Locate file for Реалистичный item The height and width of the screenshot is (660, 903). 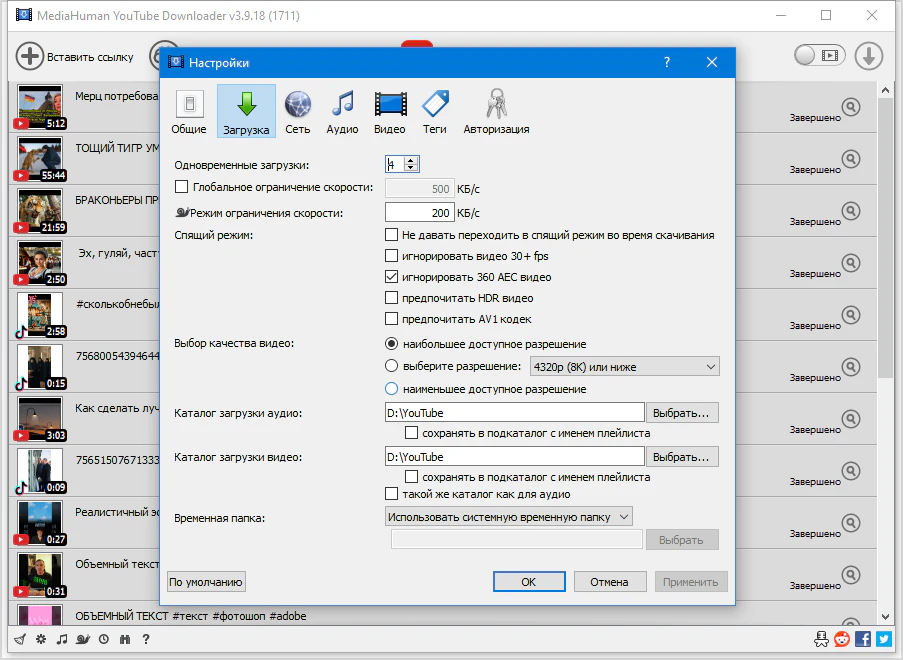coord(851,523)
